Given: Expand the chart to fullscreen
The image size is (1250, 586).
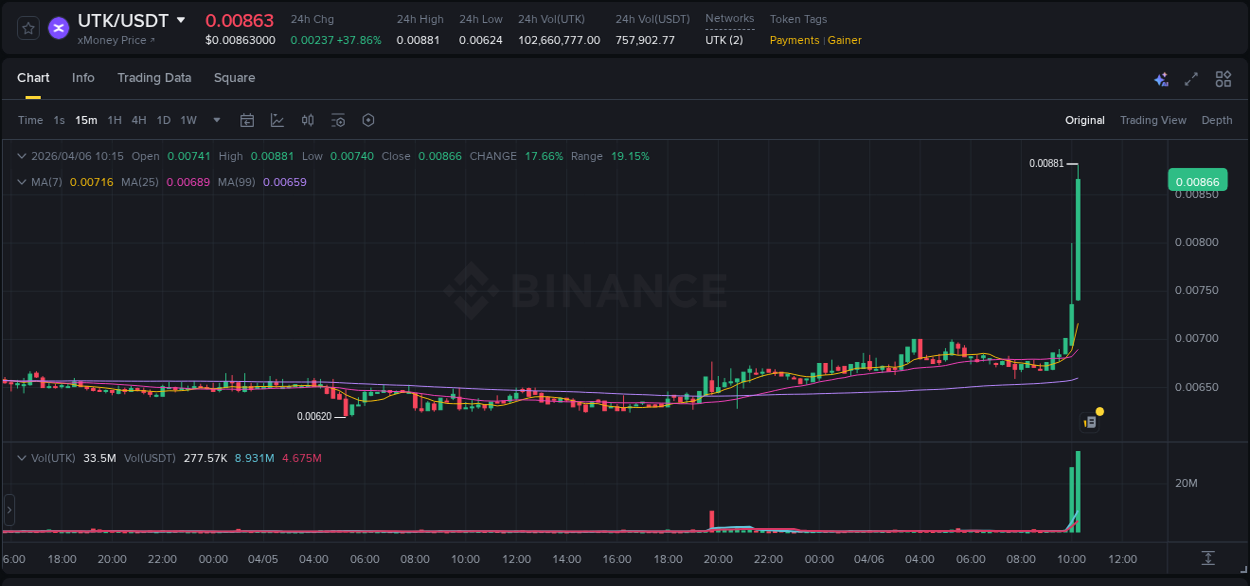Looking at the screenshot, I should coord(1192,78).
